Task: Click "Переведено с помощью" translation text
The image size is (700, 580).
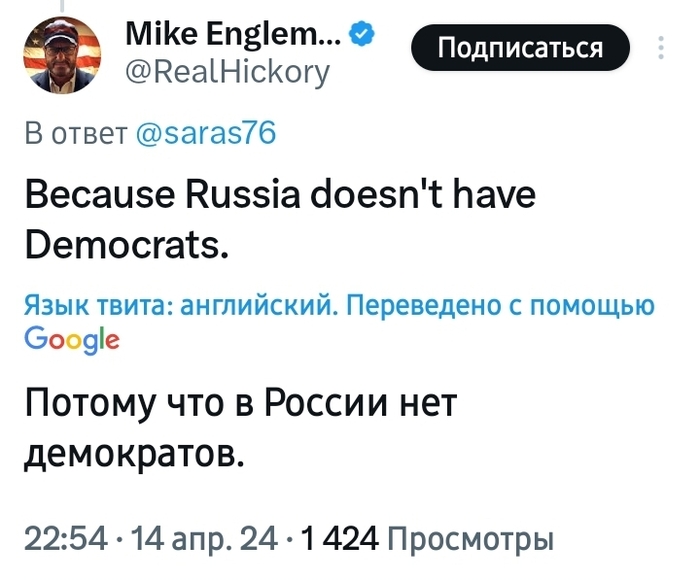Action: [x=500, y=307]
